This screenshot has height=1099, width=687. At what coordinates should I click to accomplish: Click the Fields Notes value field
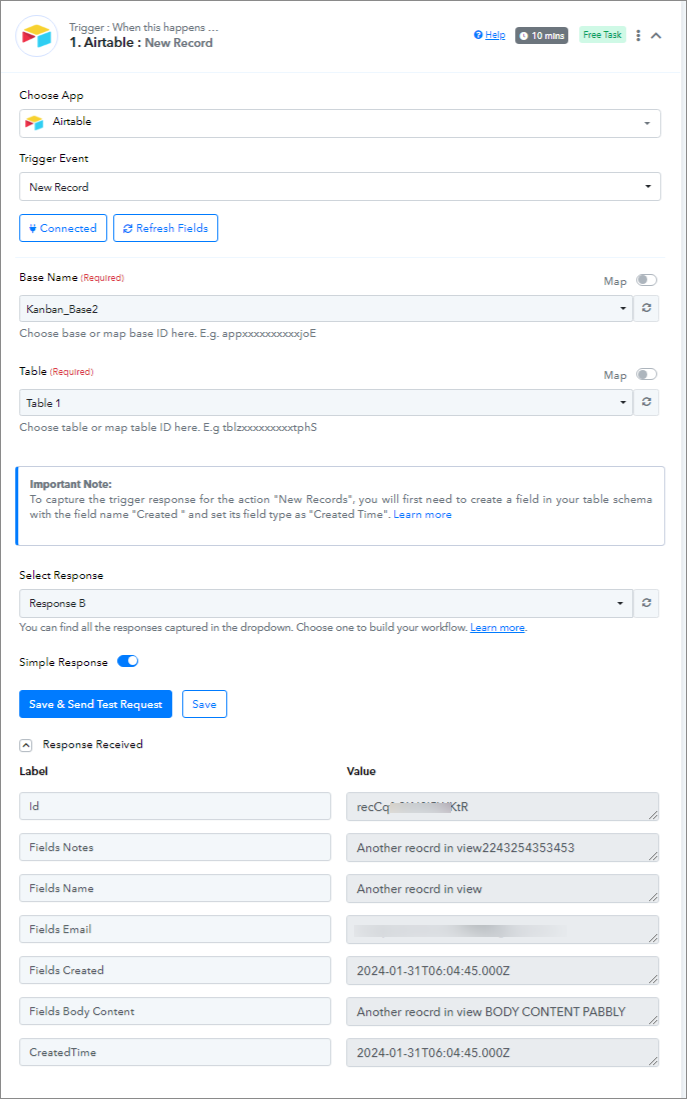tap(503, 847)
